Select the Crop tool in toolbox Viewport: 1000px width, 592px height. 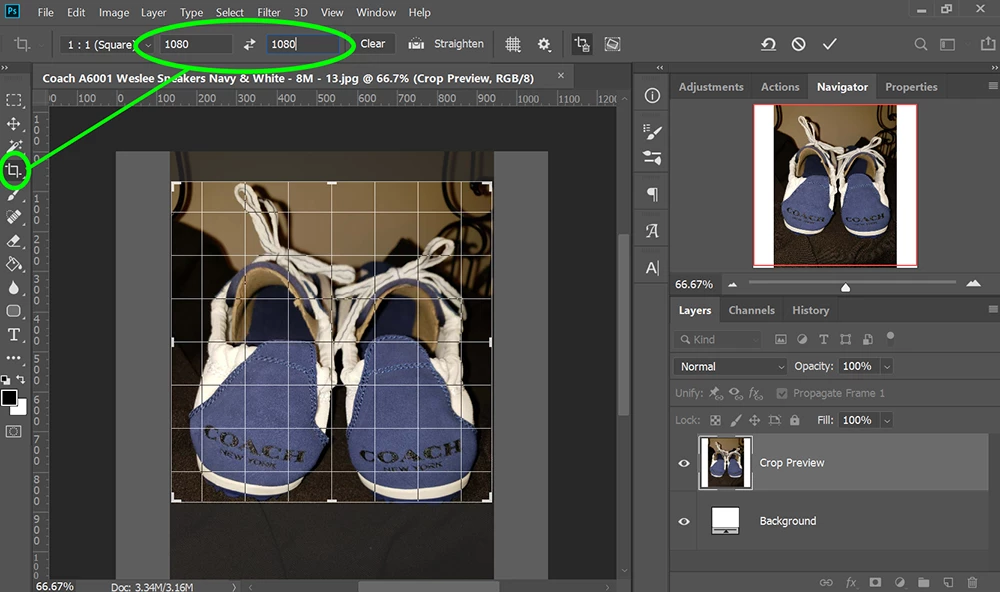[13, 170]
